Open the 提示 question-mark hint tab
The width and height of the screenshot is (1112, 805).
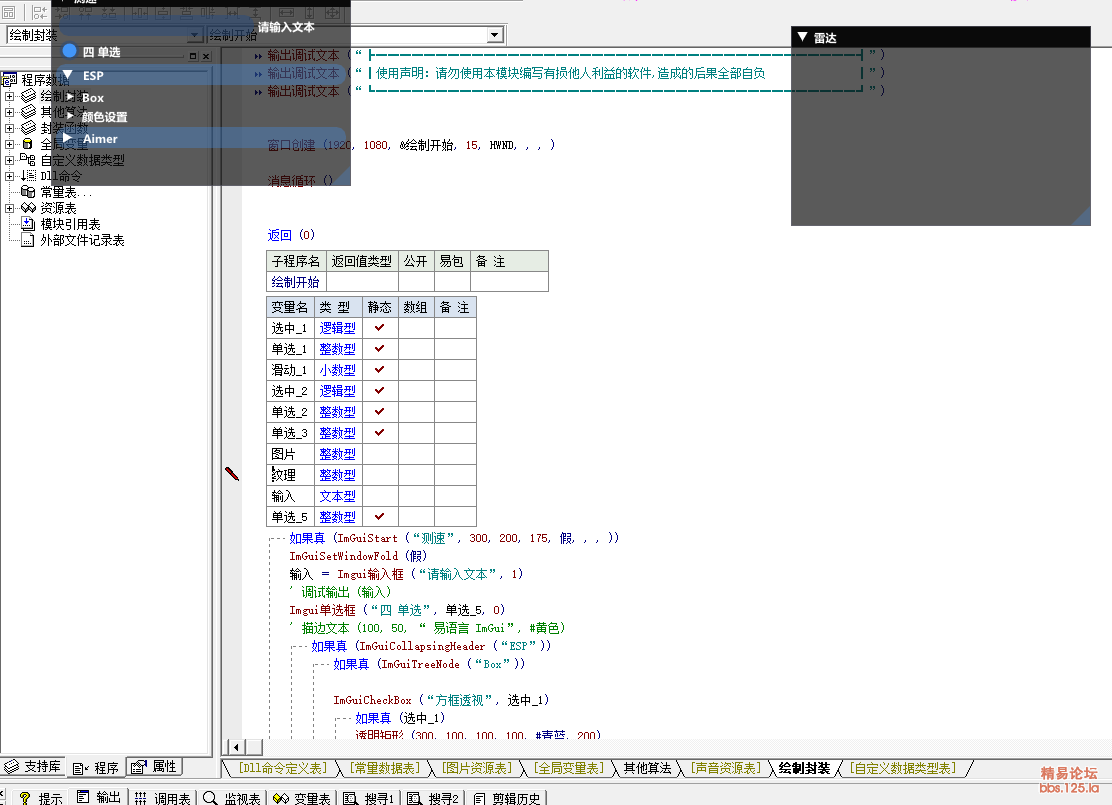point(25,798)
